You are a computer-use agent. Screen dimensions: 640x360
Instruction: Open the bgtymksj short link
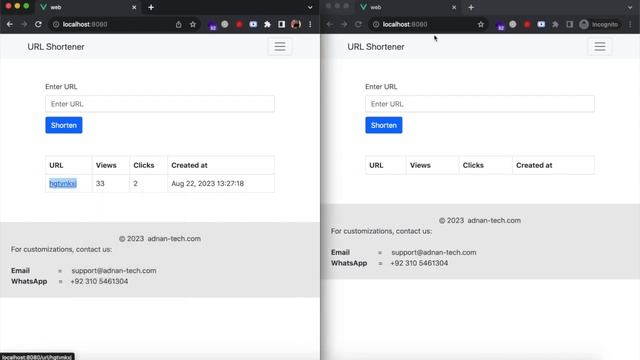tap(63, 184)
